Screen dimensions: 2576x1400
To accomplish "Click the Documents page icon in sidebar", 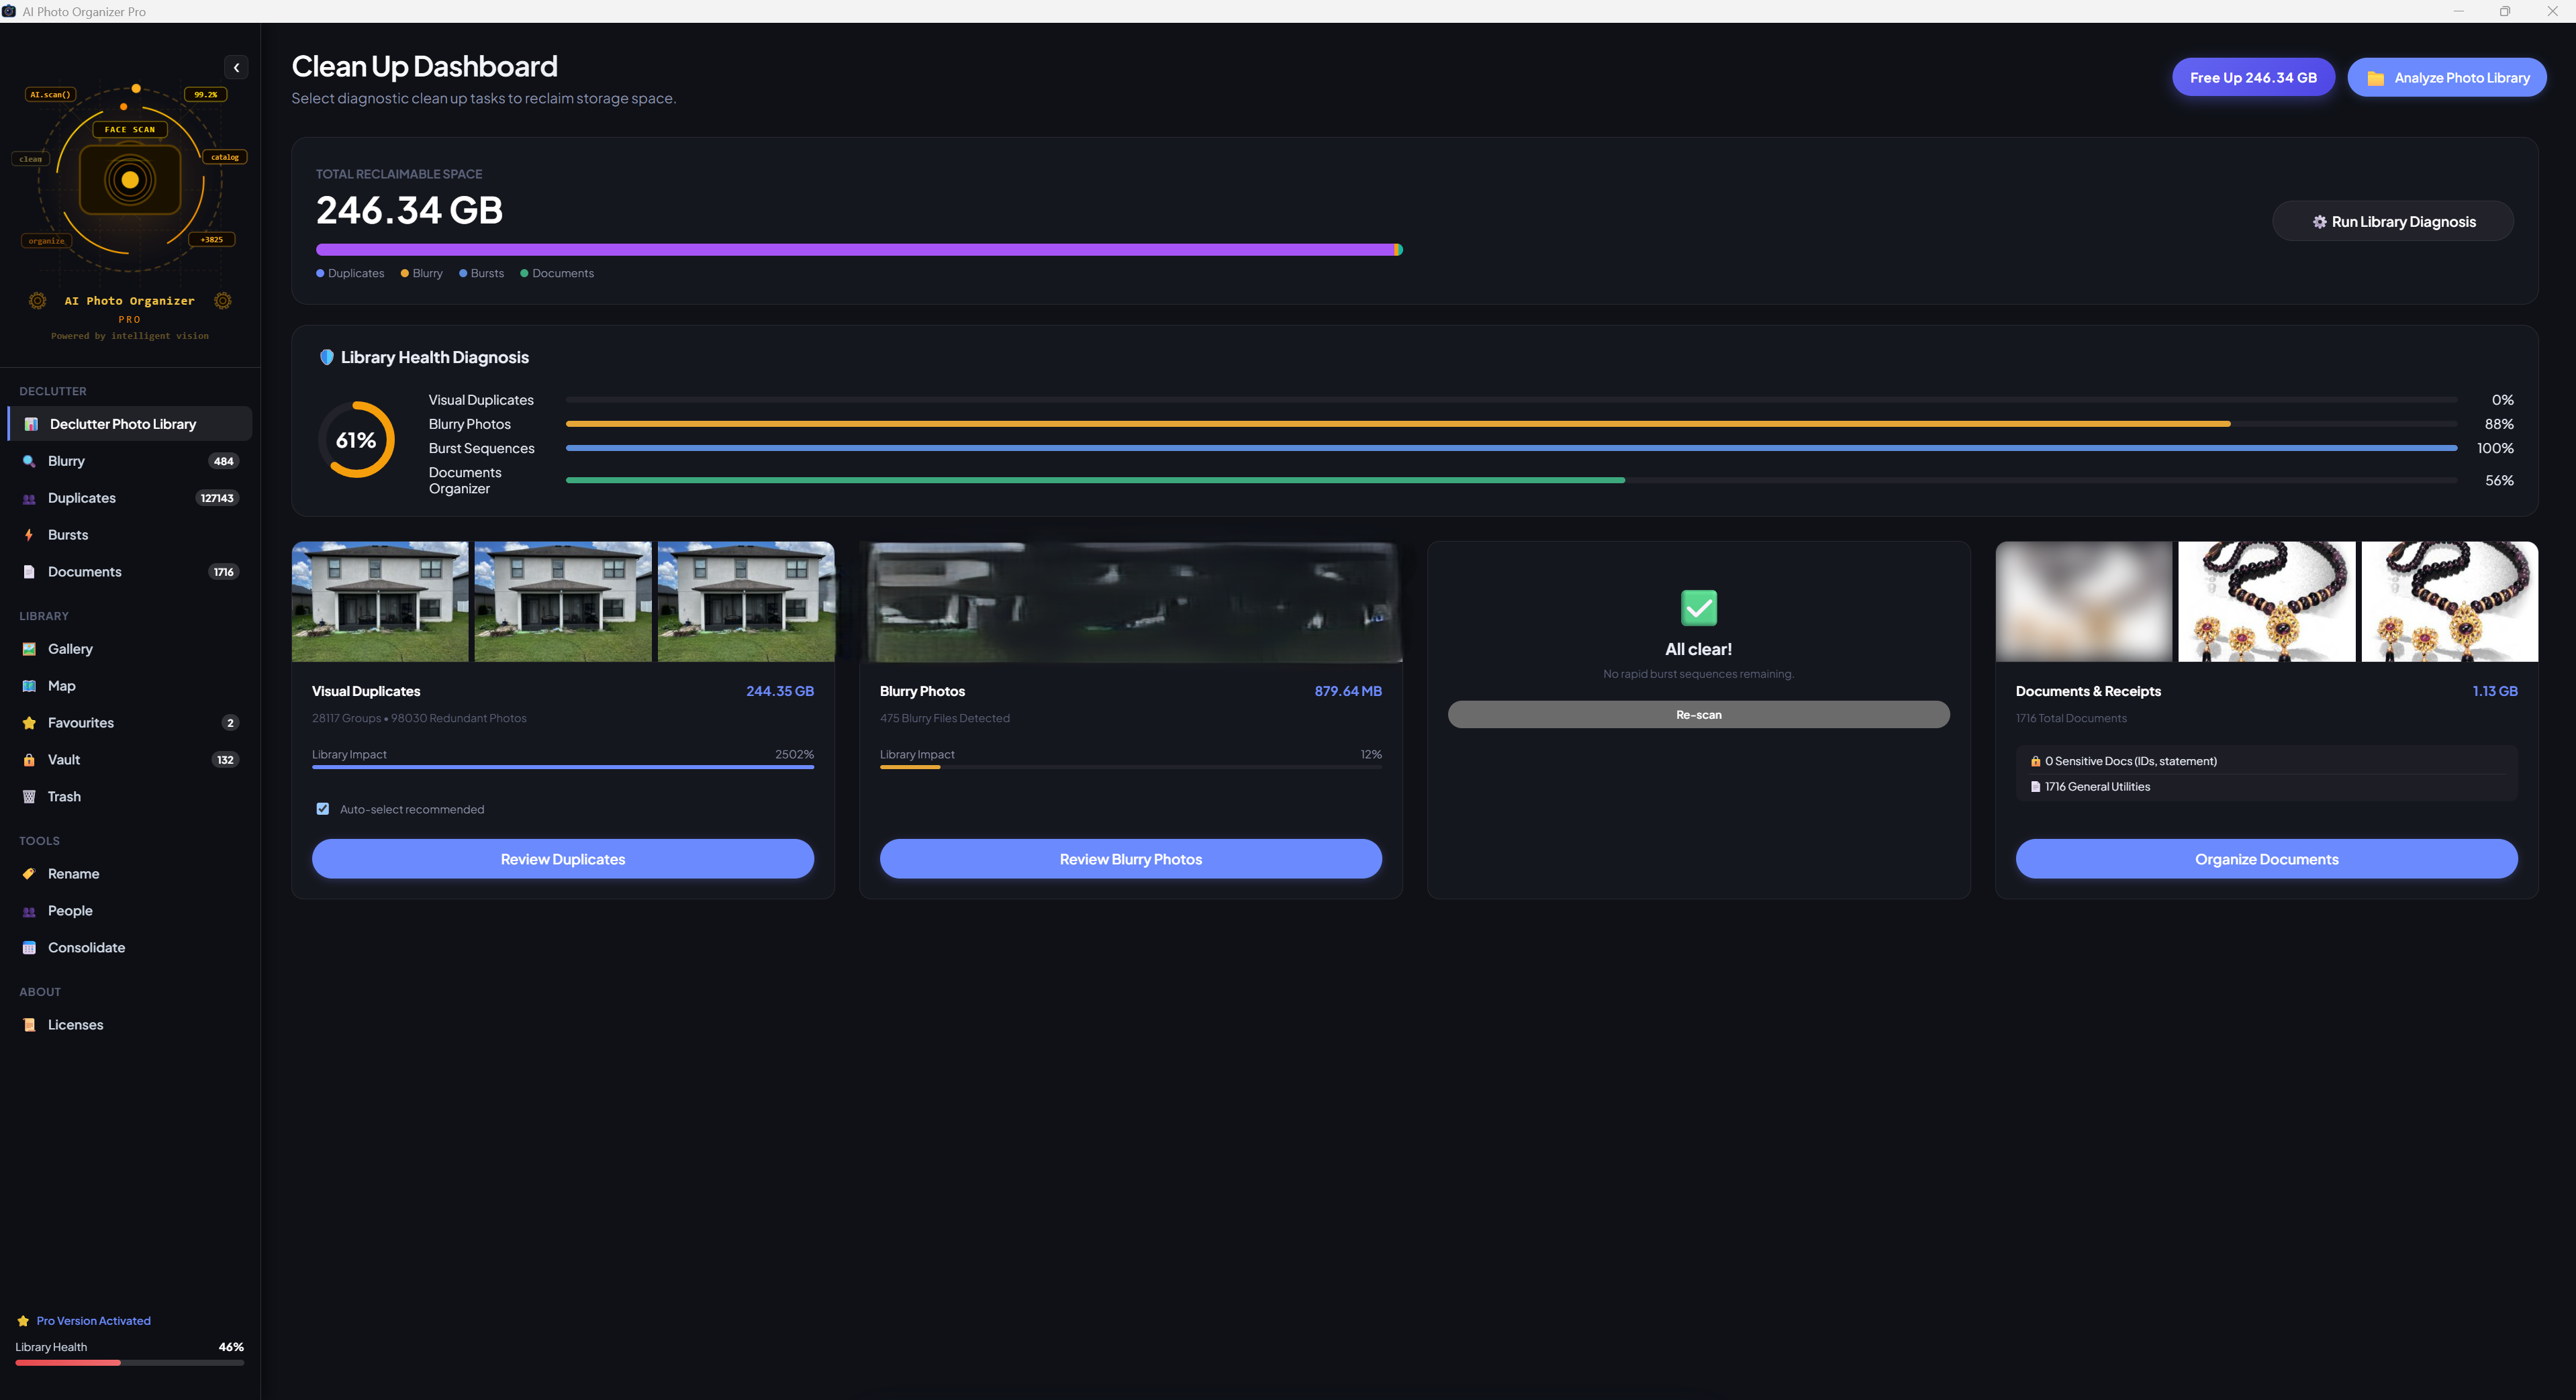I will coord(29,572).
